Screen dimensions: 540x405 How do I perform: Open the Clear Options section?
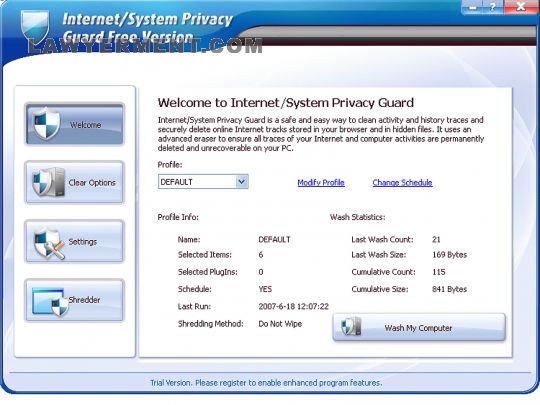tap(74, 182)
